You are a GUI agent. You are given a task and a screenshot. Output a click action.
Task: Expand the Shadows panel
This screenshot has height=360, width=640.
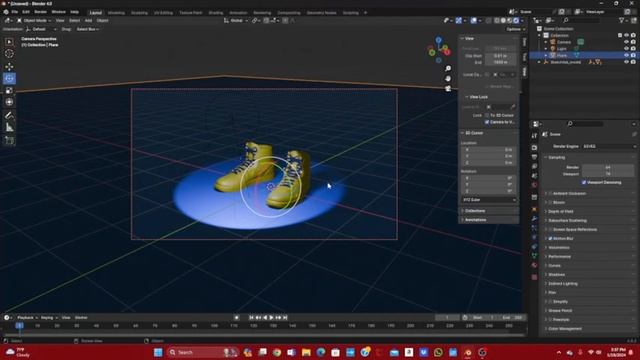pos(556,275)
